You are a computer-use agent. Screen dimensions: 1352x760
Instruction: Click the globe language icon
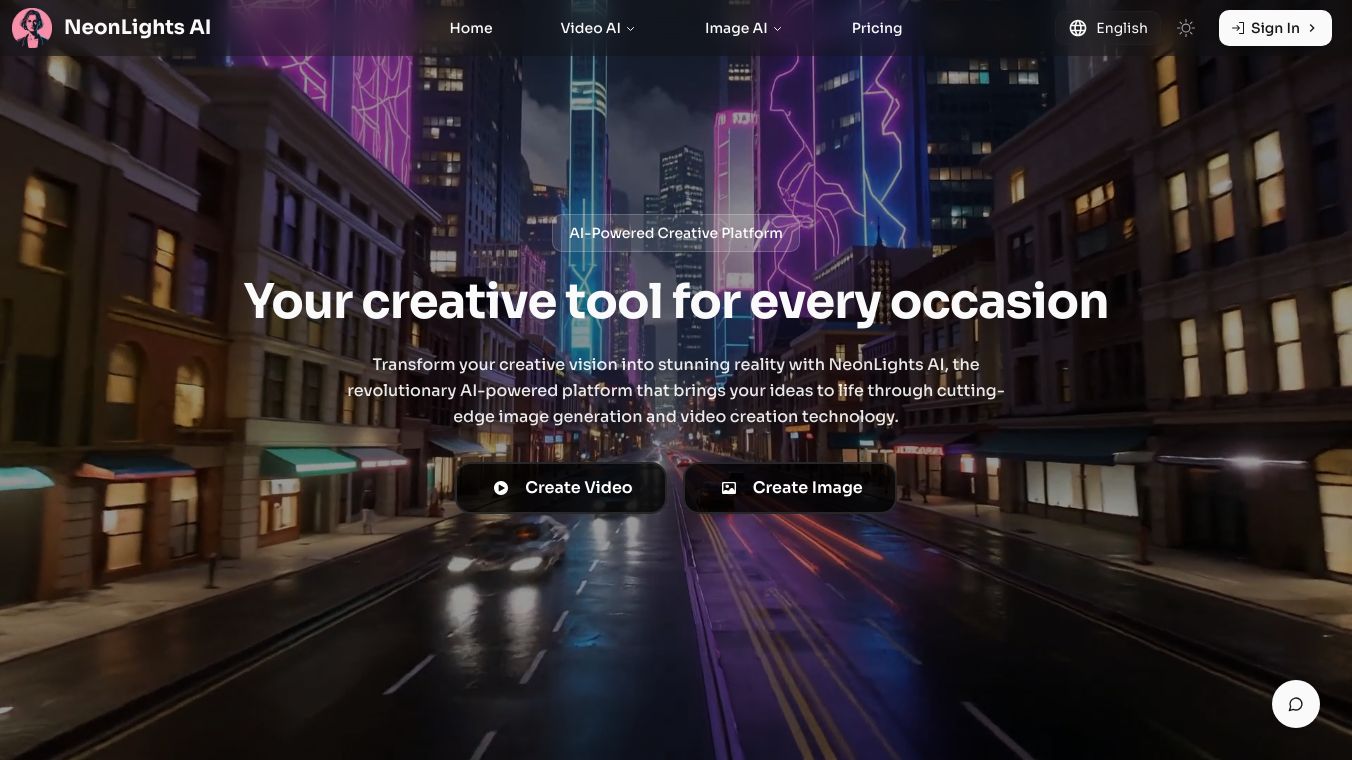click(1077, 28)
